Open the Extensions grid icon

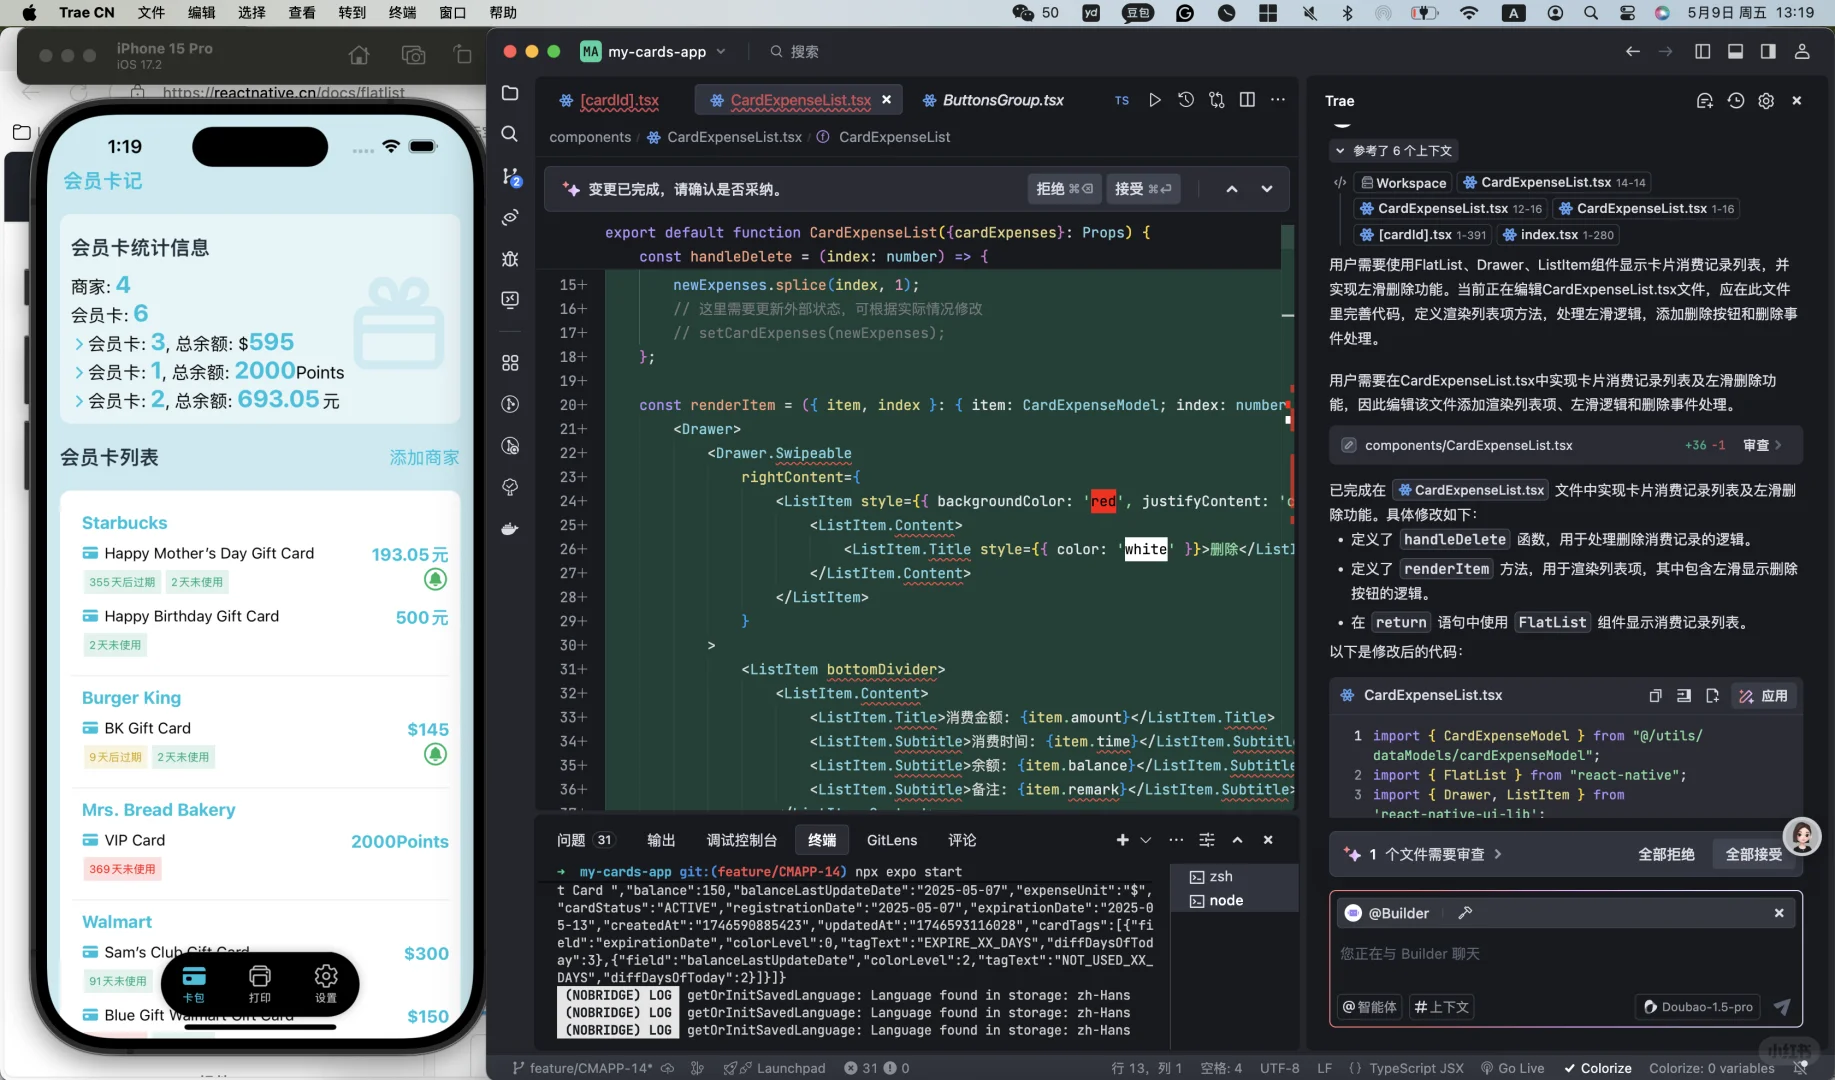[x=510, y=363]
